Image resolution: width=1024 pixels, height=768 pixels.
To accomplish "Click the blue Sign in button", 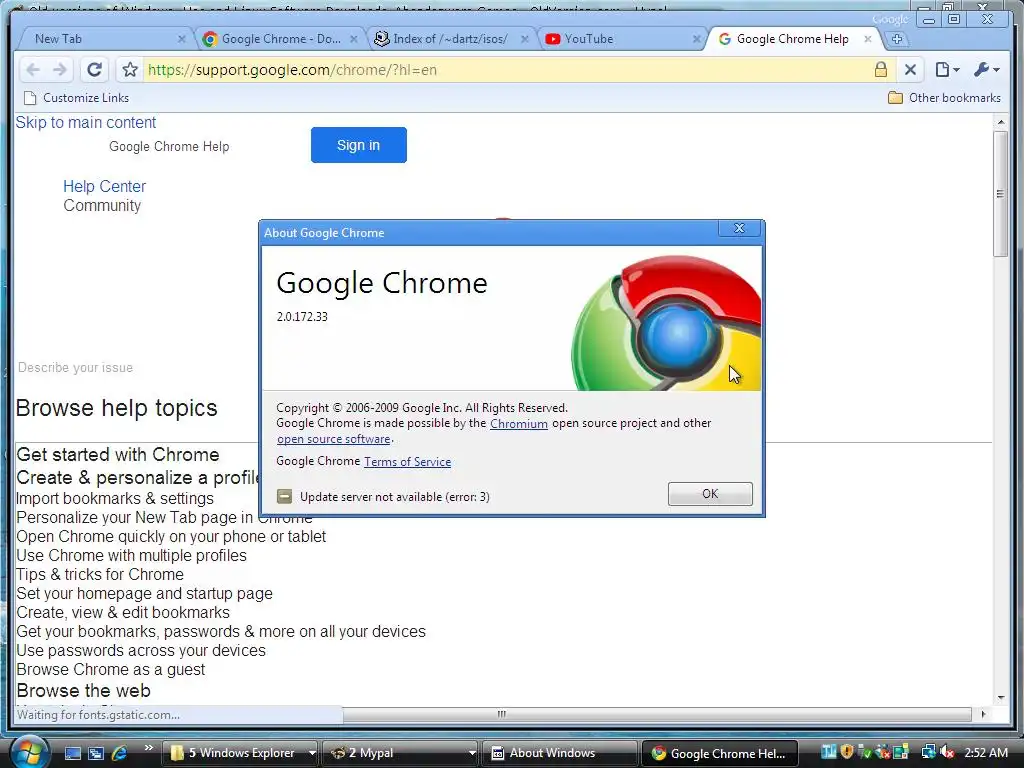I will 359,145.
